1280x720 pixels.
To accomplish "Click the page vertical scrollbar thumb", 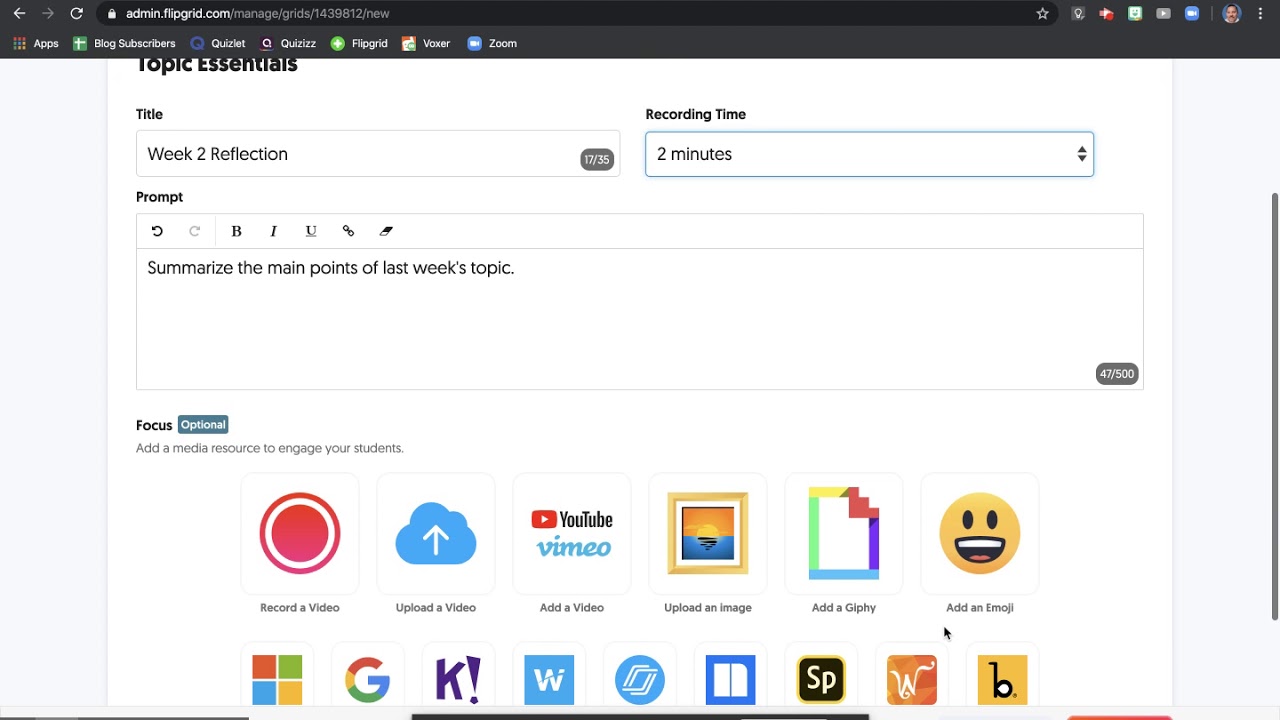I will (x=1274, y=405).
